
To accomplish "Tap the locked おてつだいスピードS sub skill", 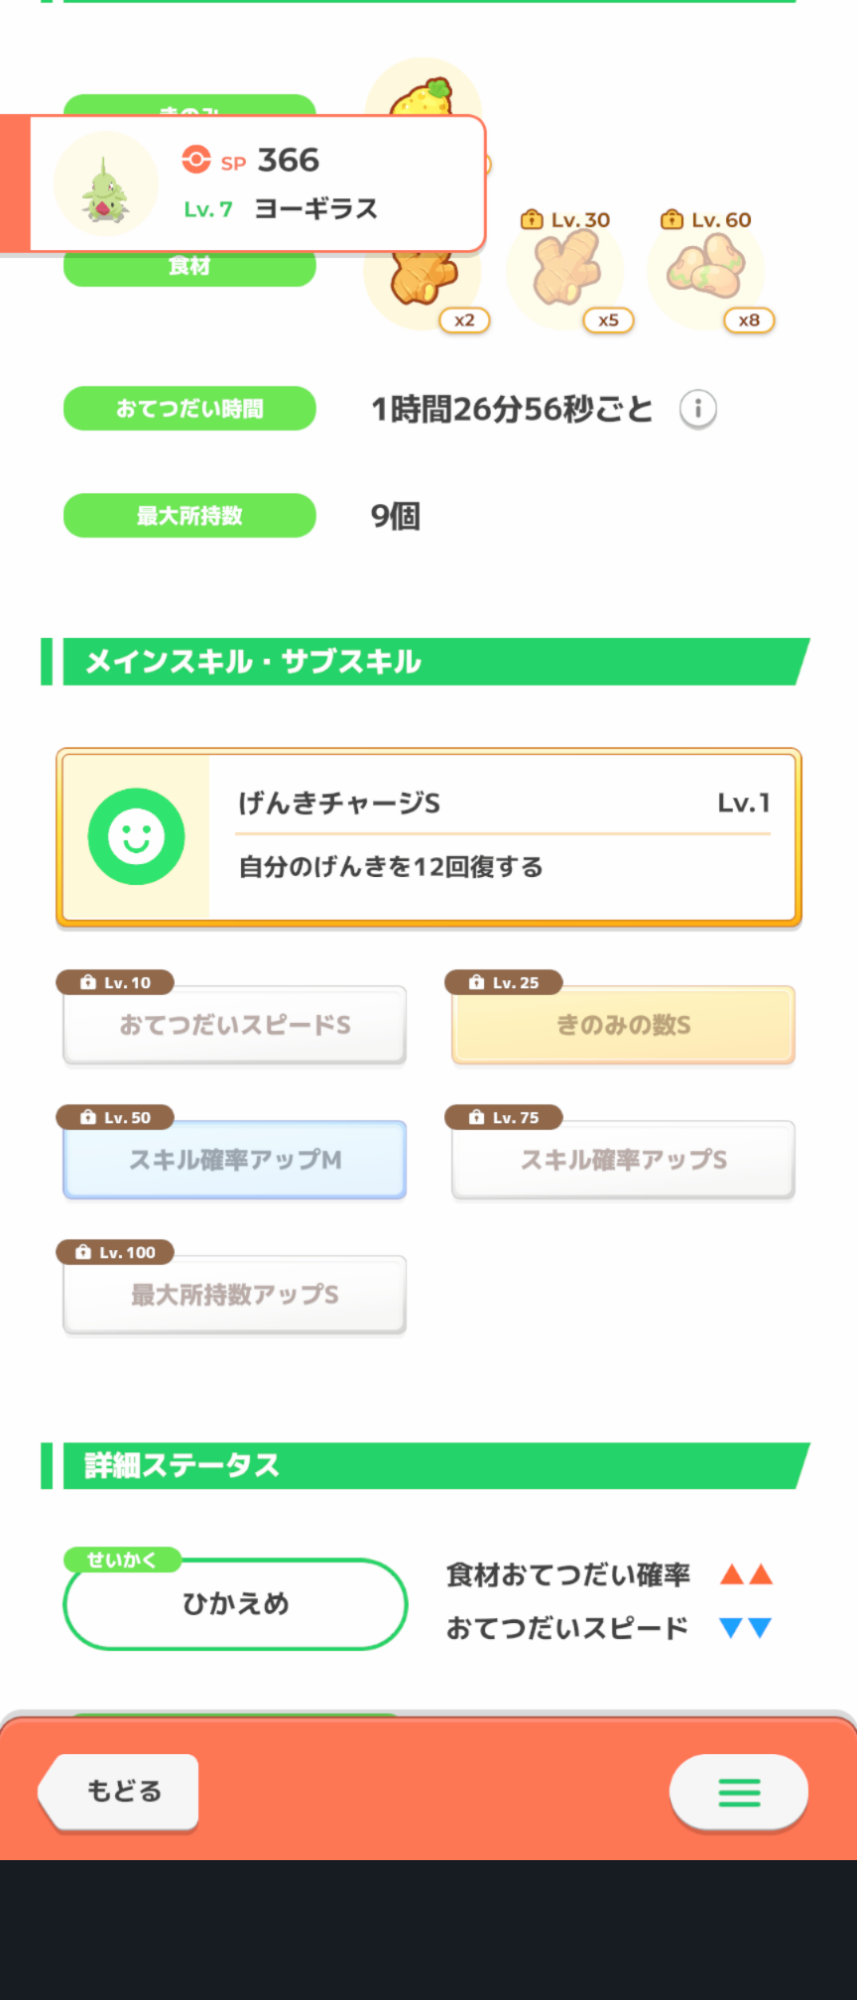I will pos(235,1025).
